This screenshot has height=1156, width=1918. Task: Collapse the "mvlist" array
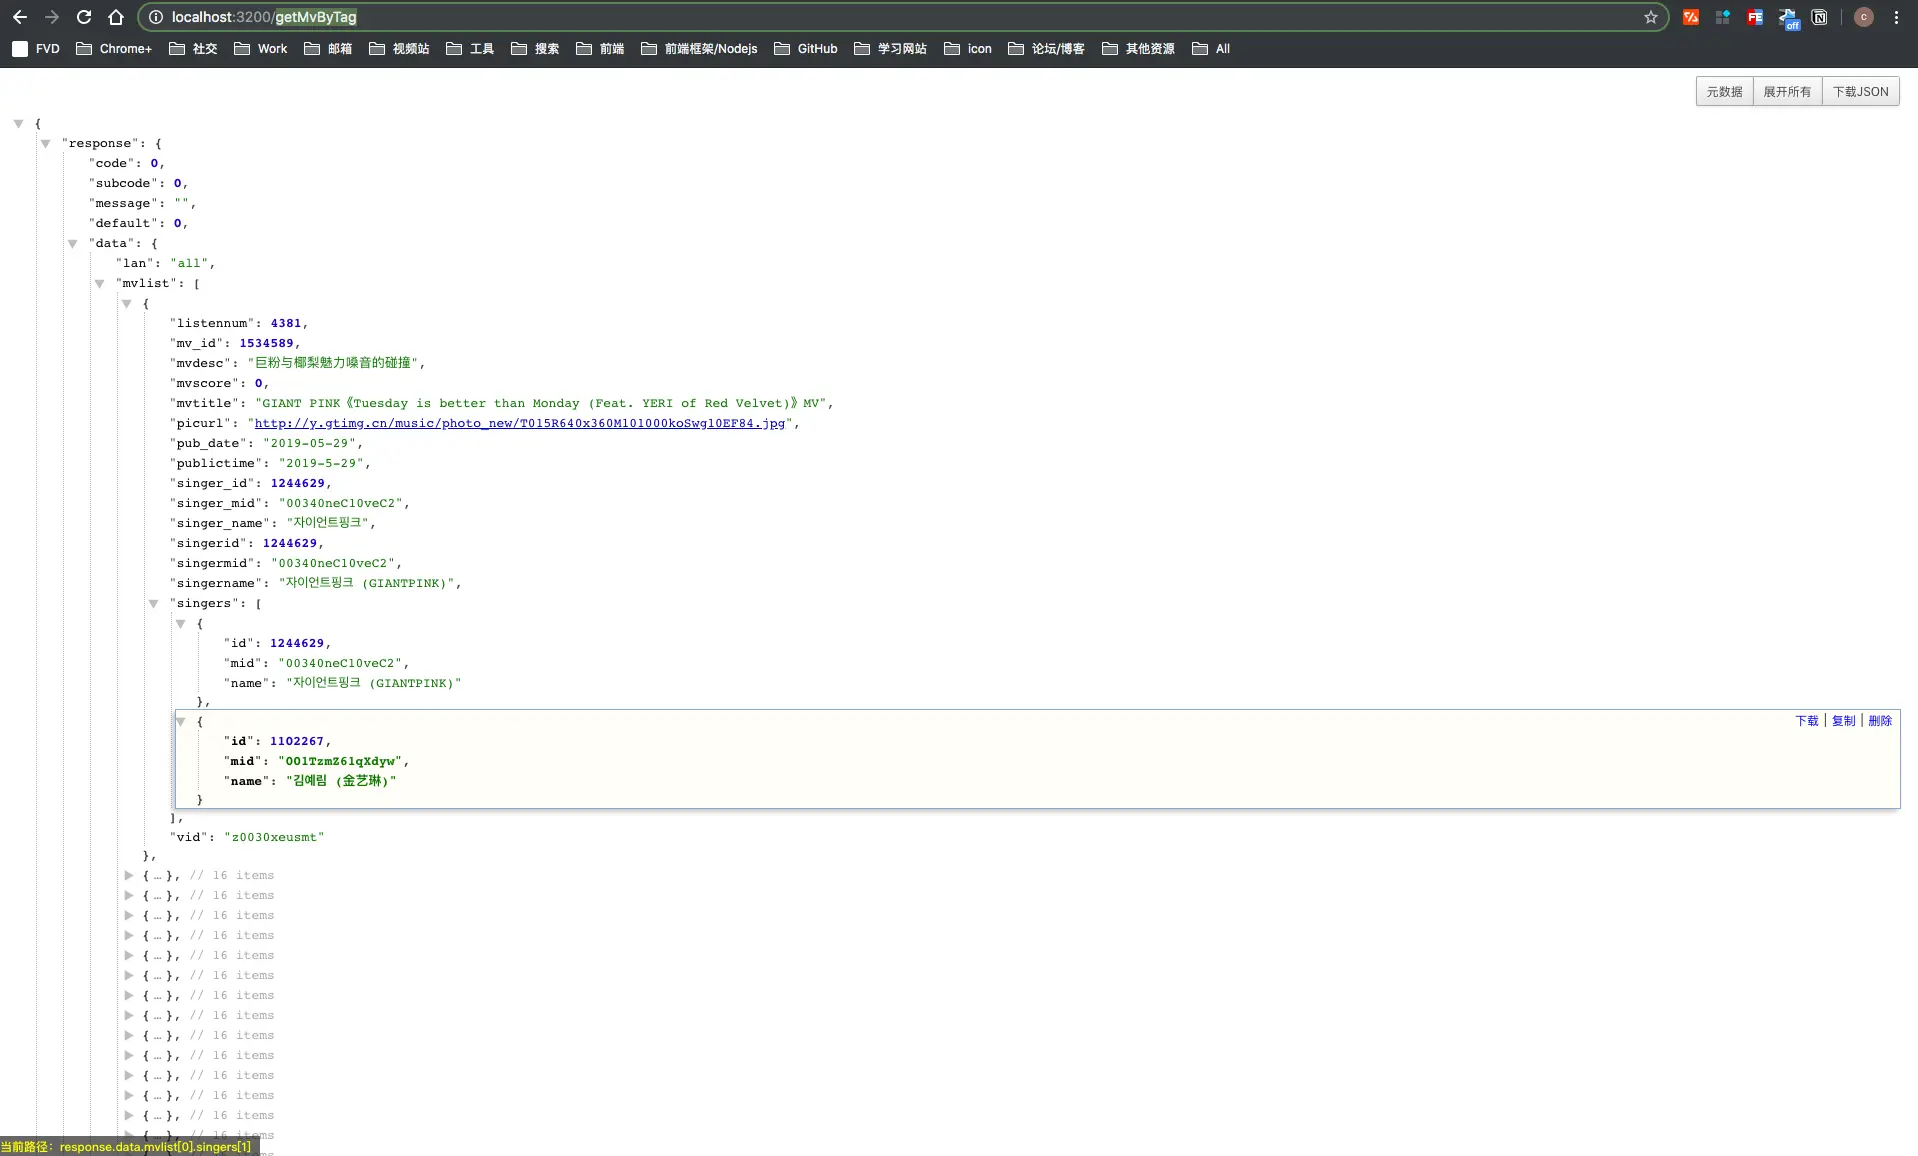point(99,284)
